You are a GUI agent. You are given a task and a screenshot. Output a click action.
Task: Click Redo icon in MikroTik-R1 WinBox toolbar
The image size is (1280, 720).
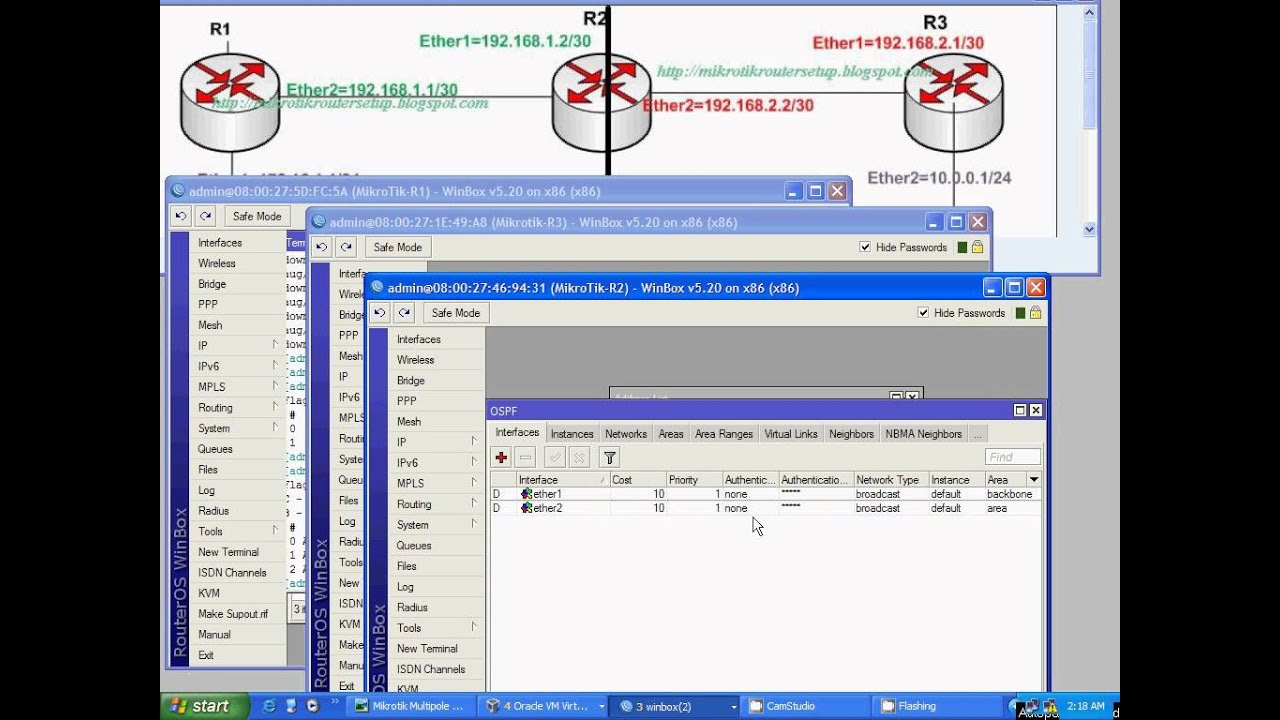click(205, 216)
